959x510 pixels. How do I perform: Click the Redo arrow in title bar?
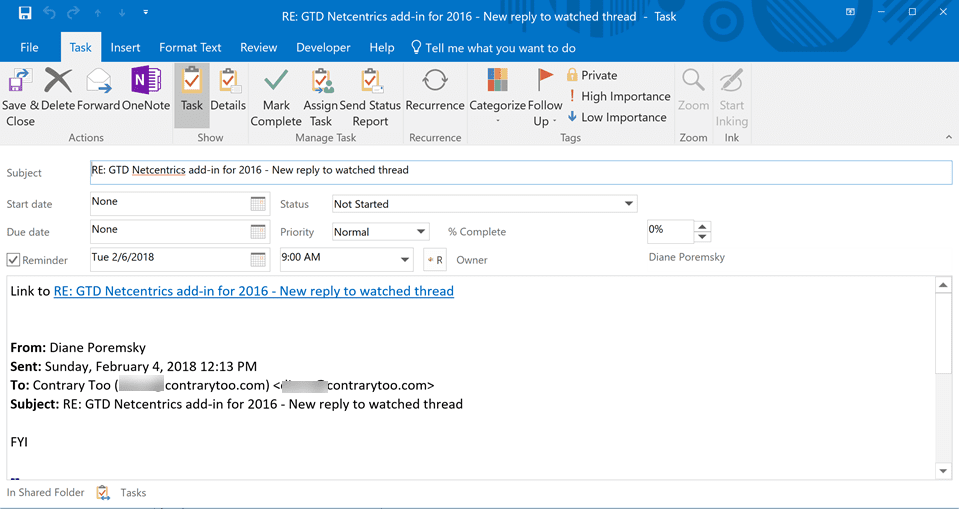(75, 12)
